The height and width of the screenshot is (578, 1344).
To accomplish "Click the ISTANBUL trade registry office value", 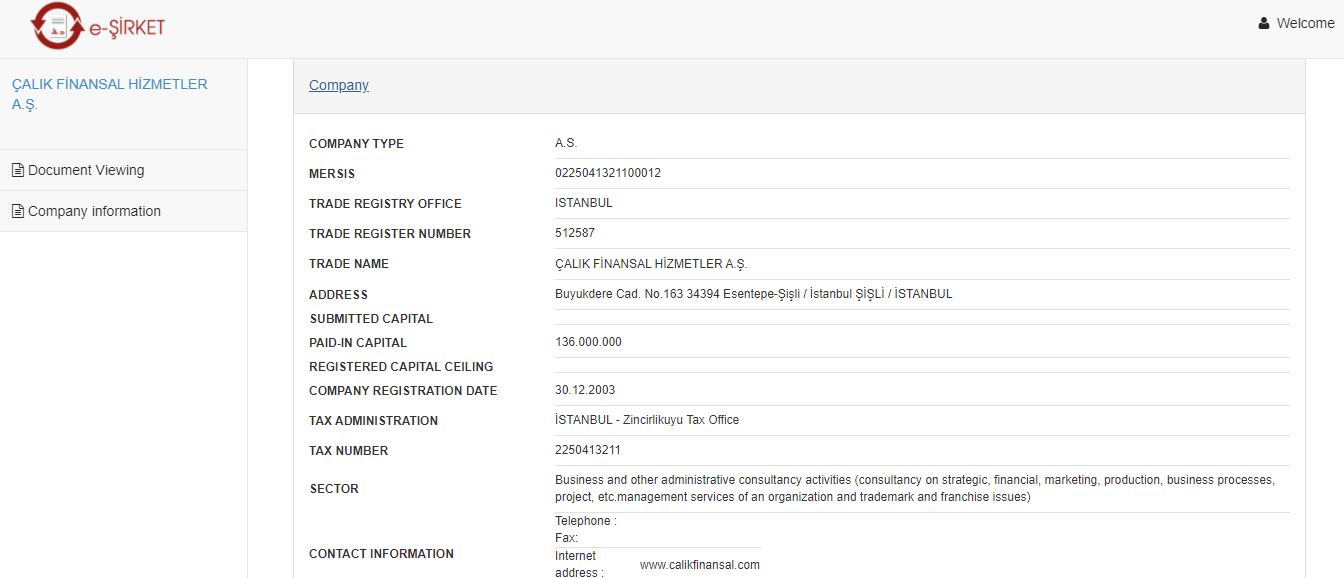I will [x=584, y=203].
